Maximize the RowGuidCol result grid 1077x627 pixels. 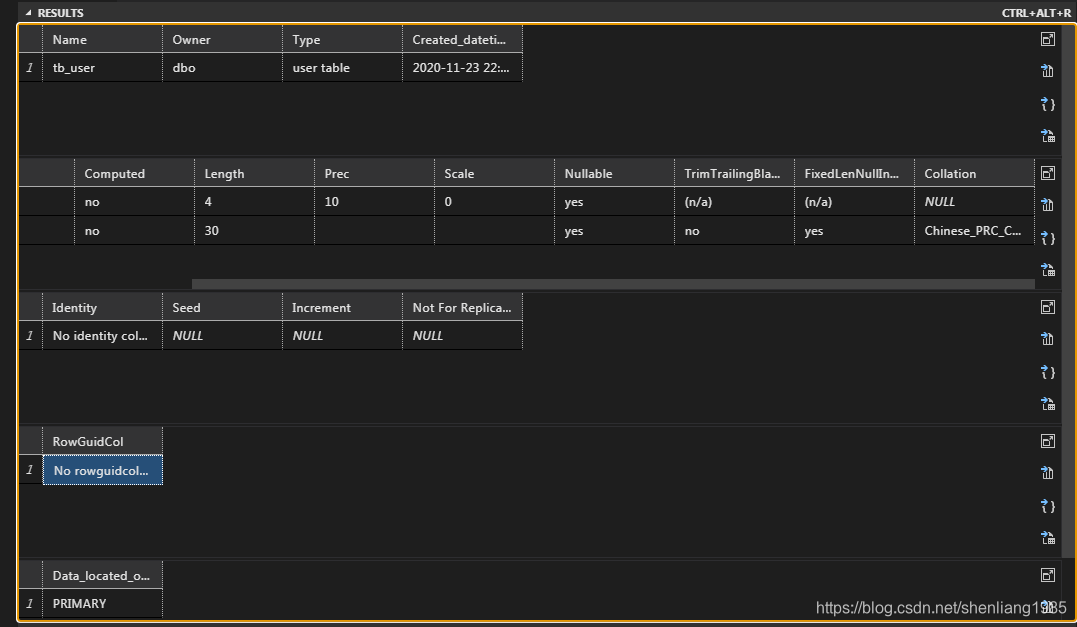(1047, 441)
